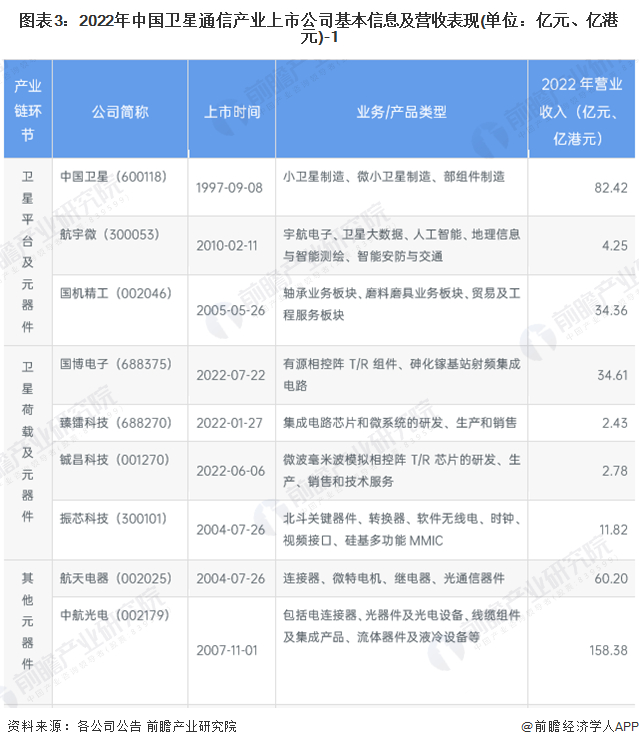Click listing date 2022-01-27
Viewport: 639px width, 747px height.
tap(229, 423)
